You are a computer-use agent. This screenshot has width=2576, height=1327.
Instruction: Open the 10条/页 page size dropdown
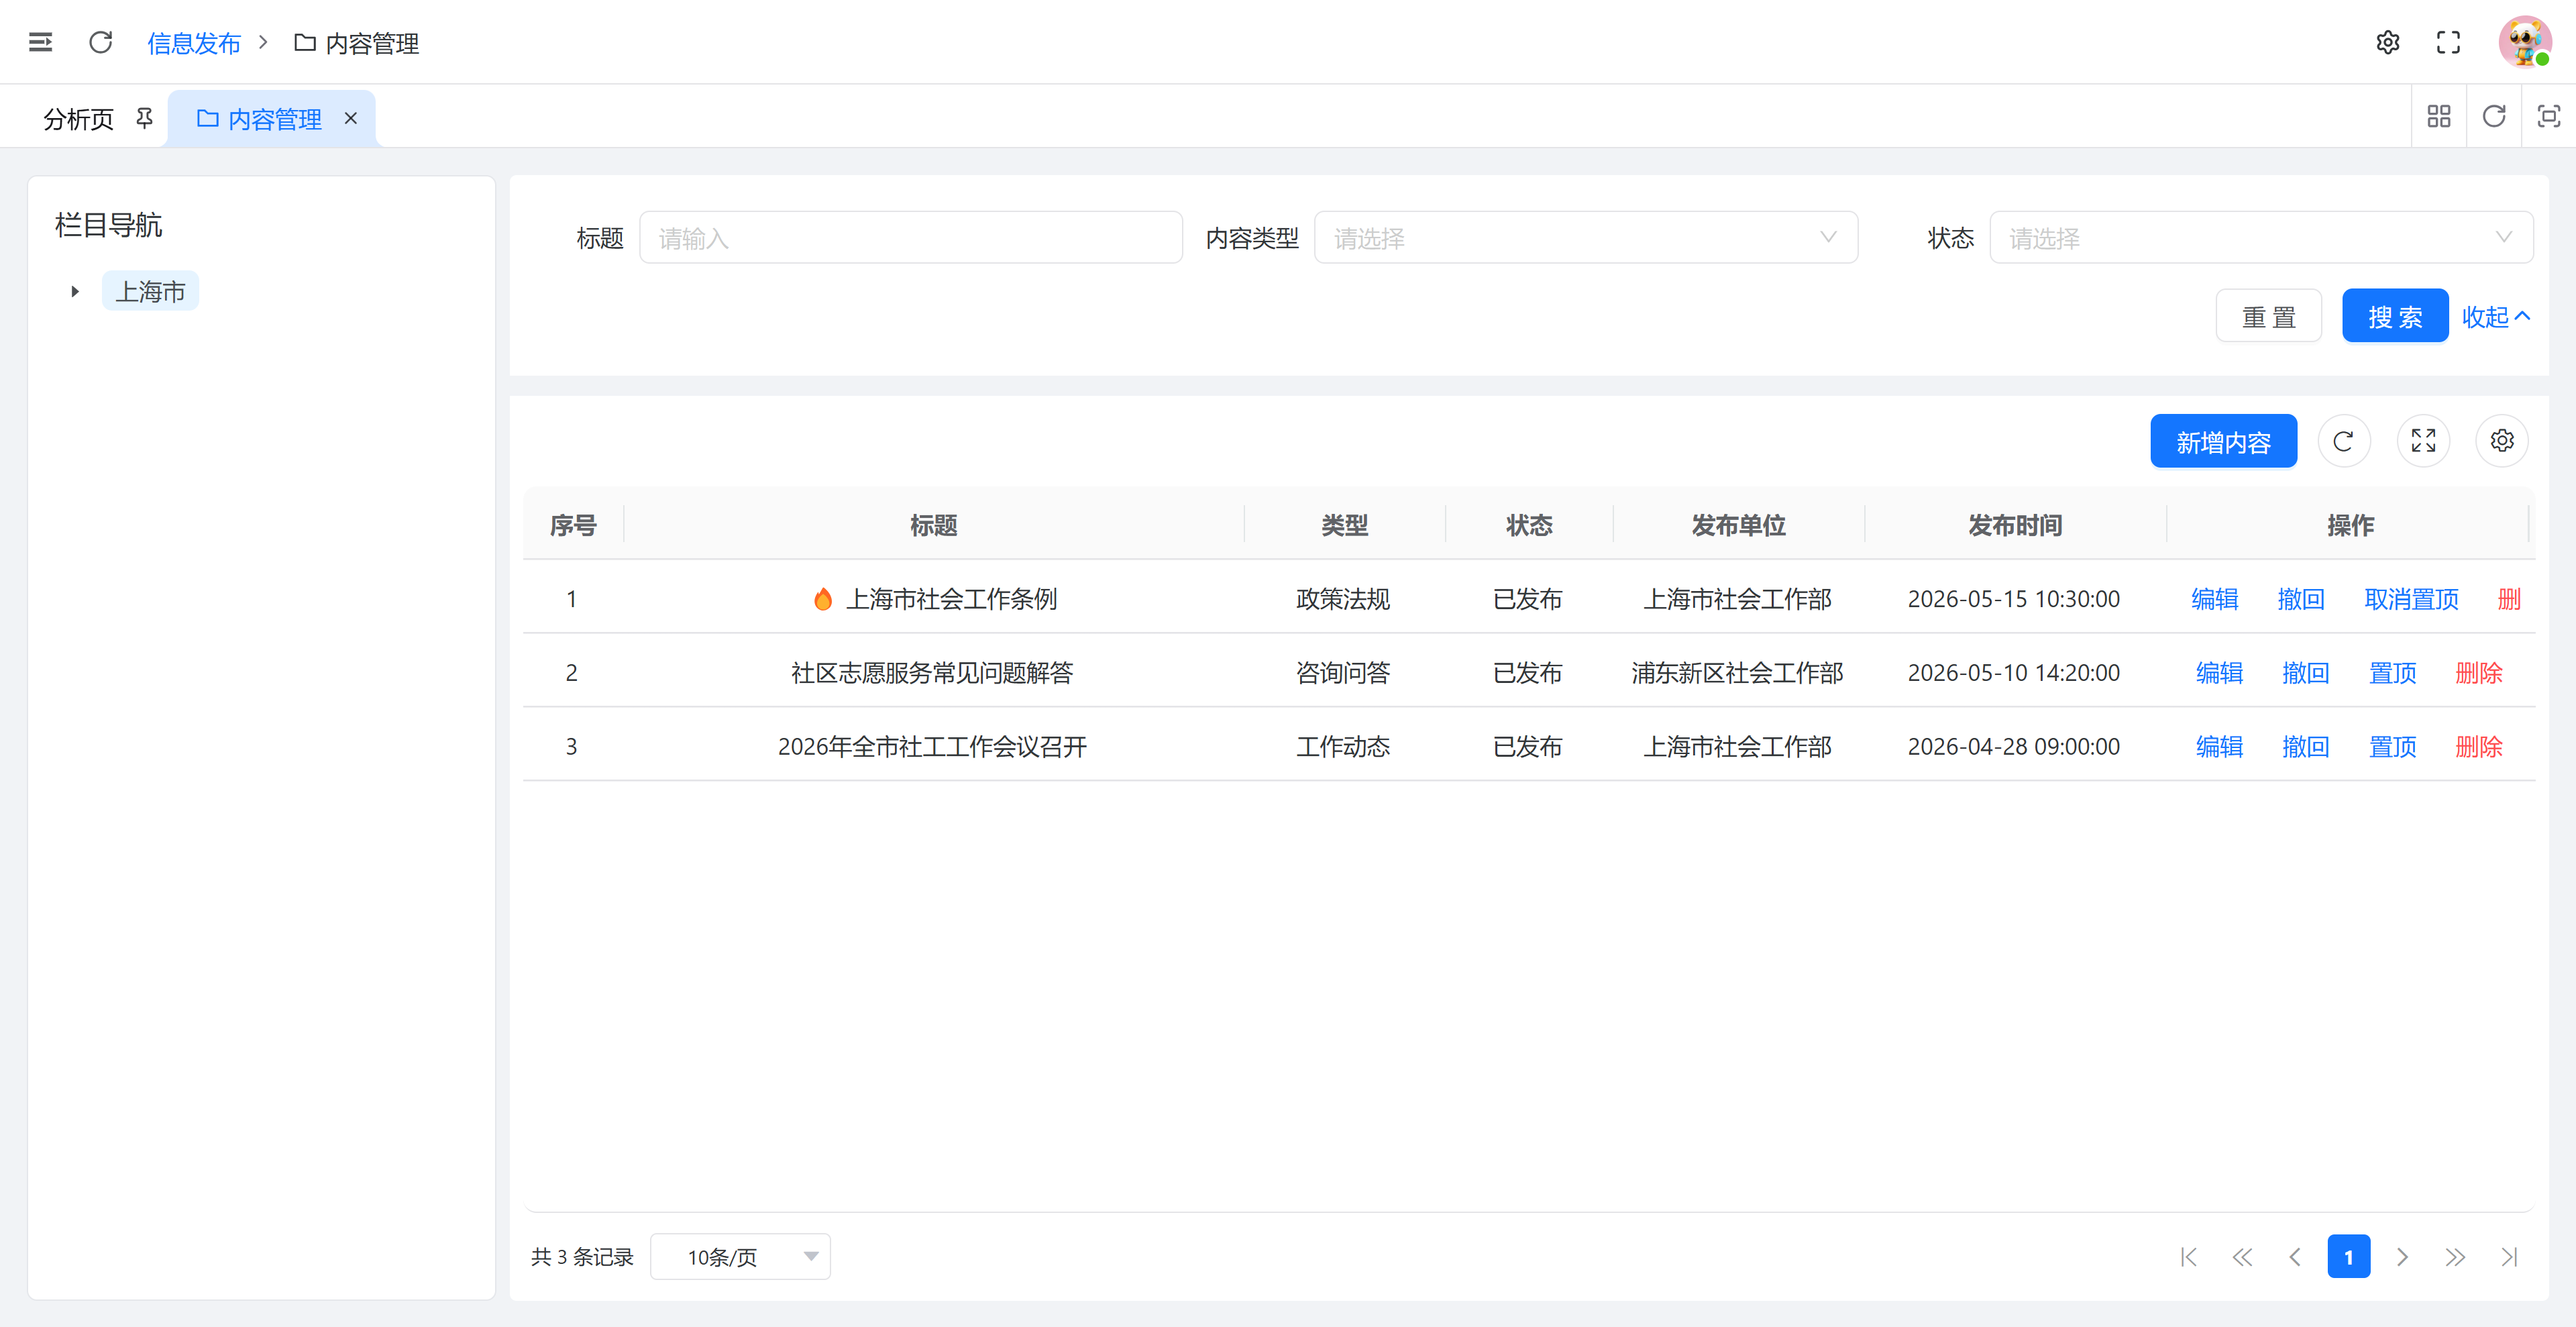coord(740,1257)
